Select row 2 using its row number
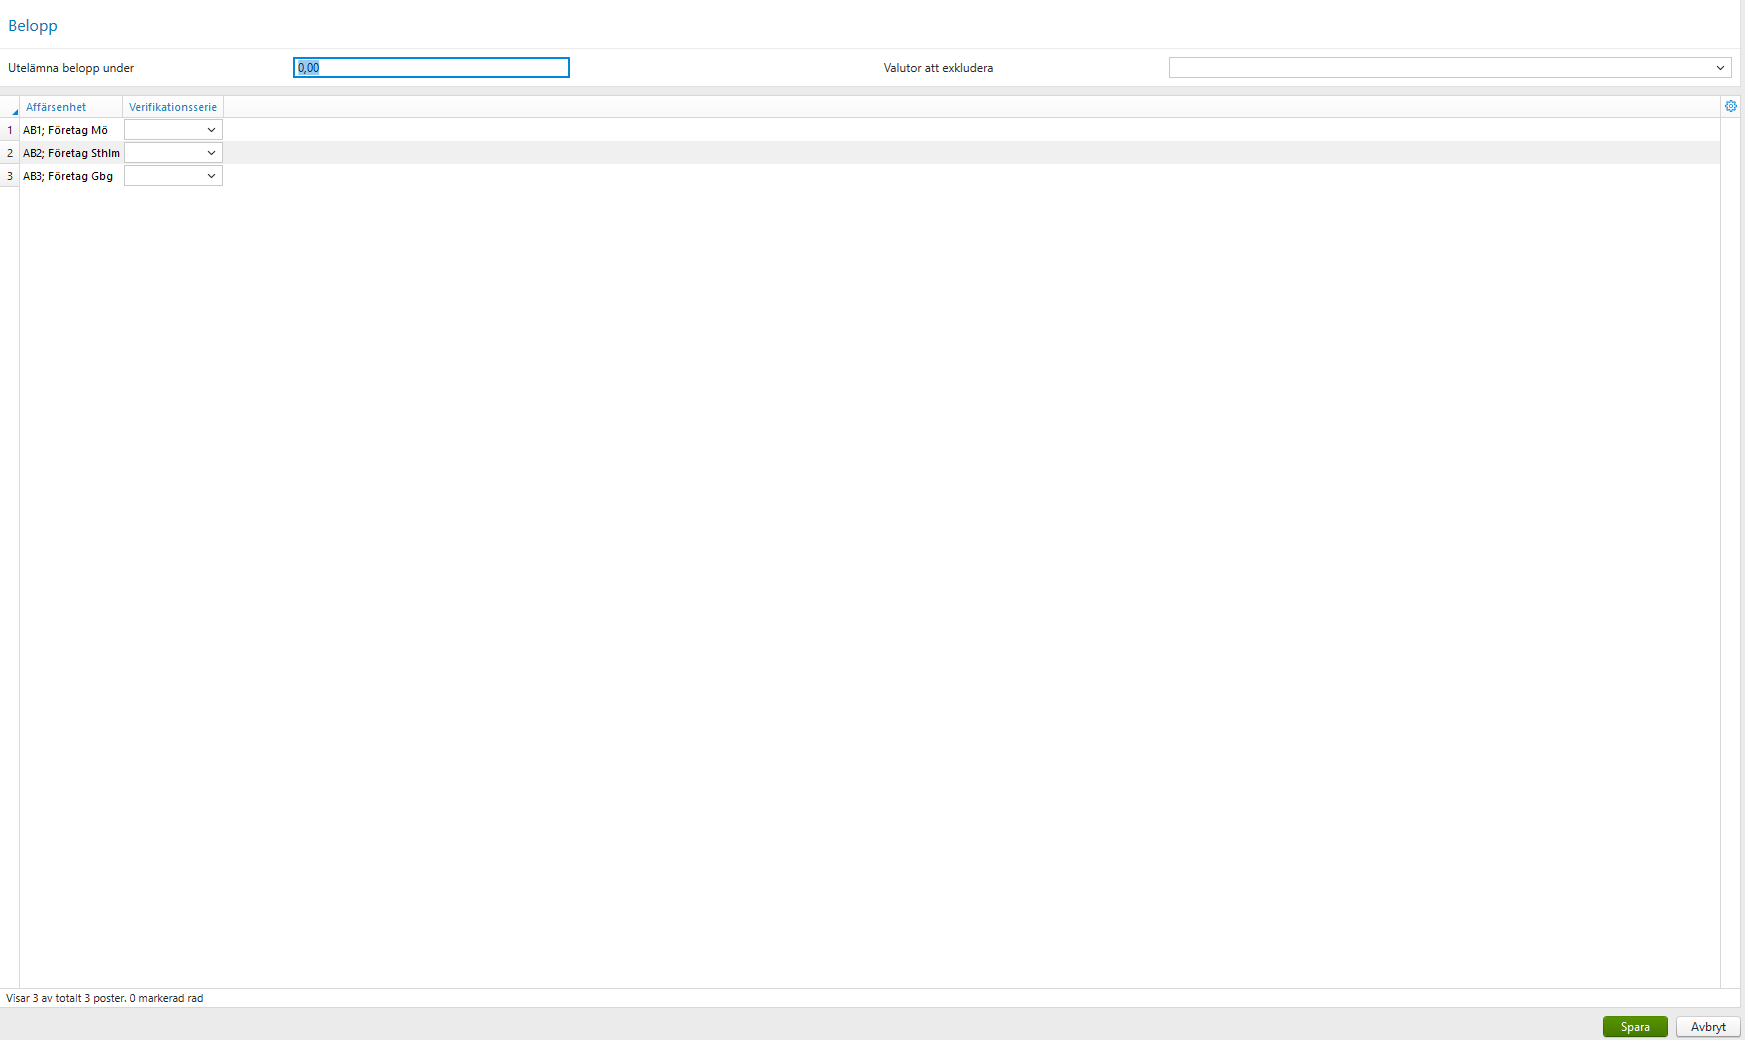Screen dimensions: 1746x1040 (x=9, y=152)
